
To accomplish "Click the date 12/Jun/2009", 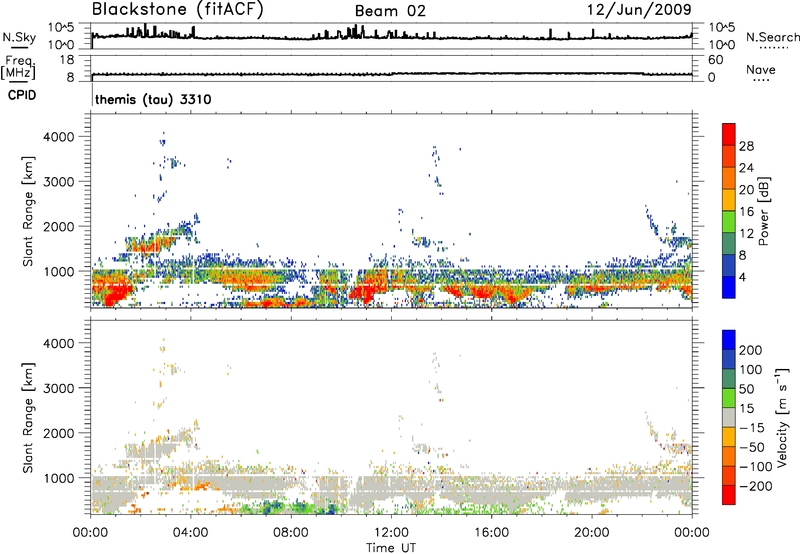I will (x=639, y=10).
